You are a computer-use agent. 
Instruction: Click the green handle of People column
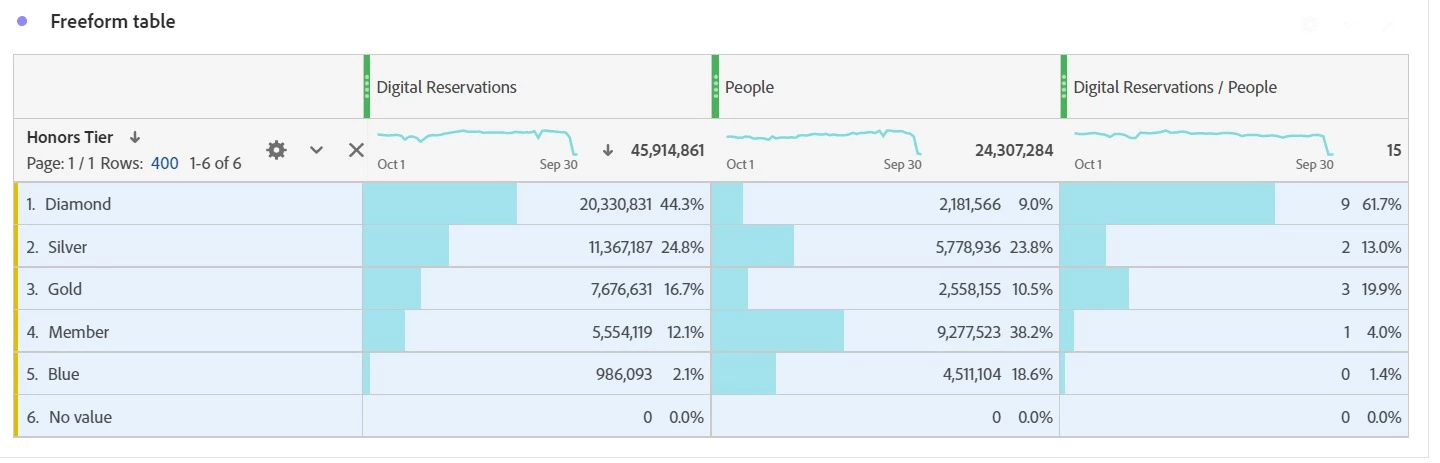pos(715,87)
